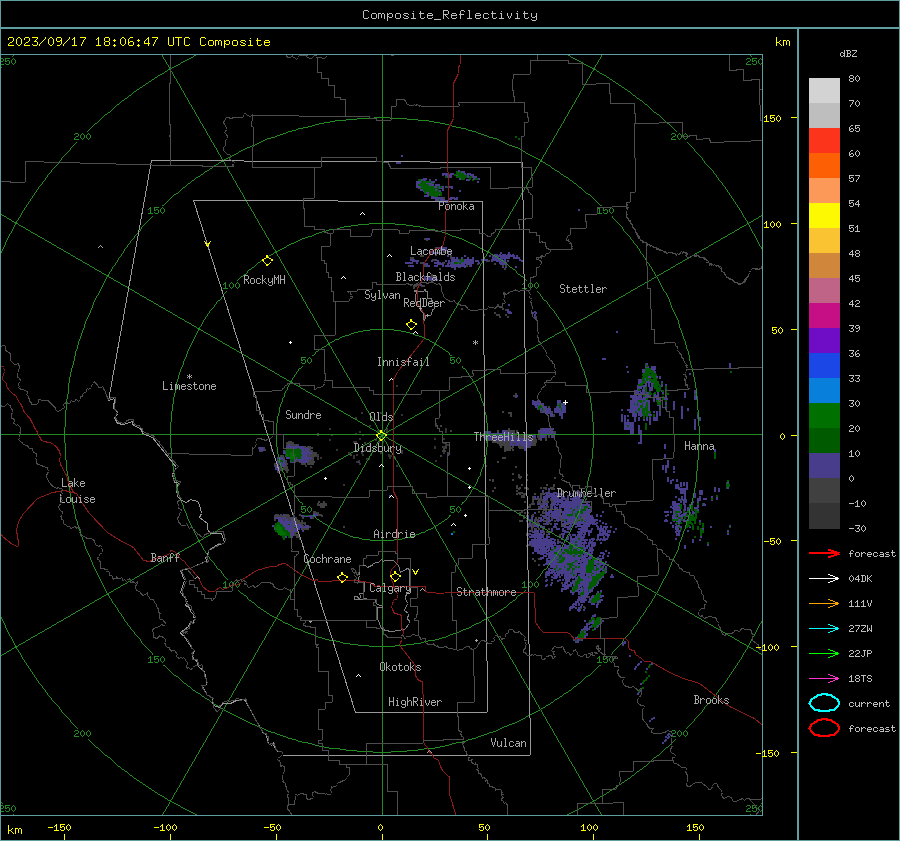Viewport: 900px width, 841px height.
Task: Click the 45 dBZ tan color swatch
Action: coord(824,265)
